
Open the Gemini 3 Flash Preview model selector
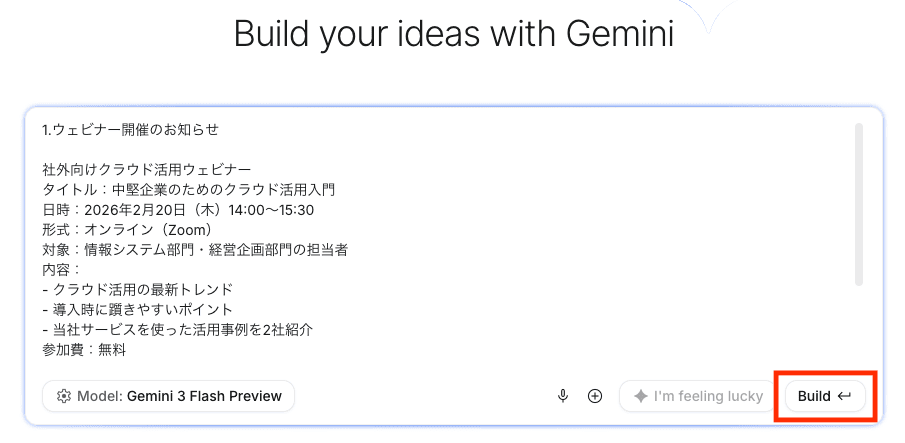pyautogui.click(x=169, y=396)
